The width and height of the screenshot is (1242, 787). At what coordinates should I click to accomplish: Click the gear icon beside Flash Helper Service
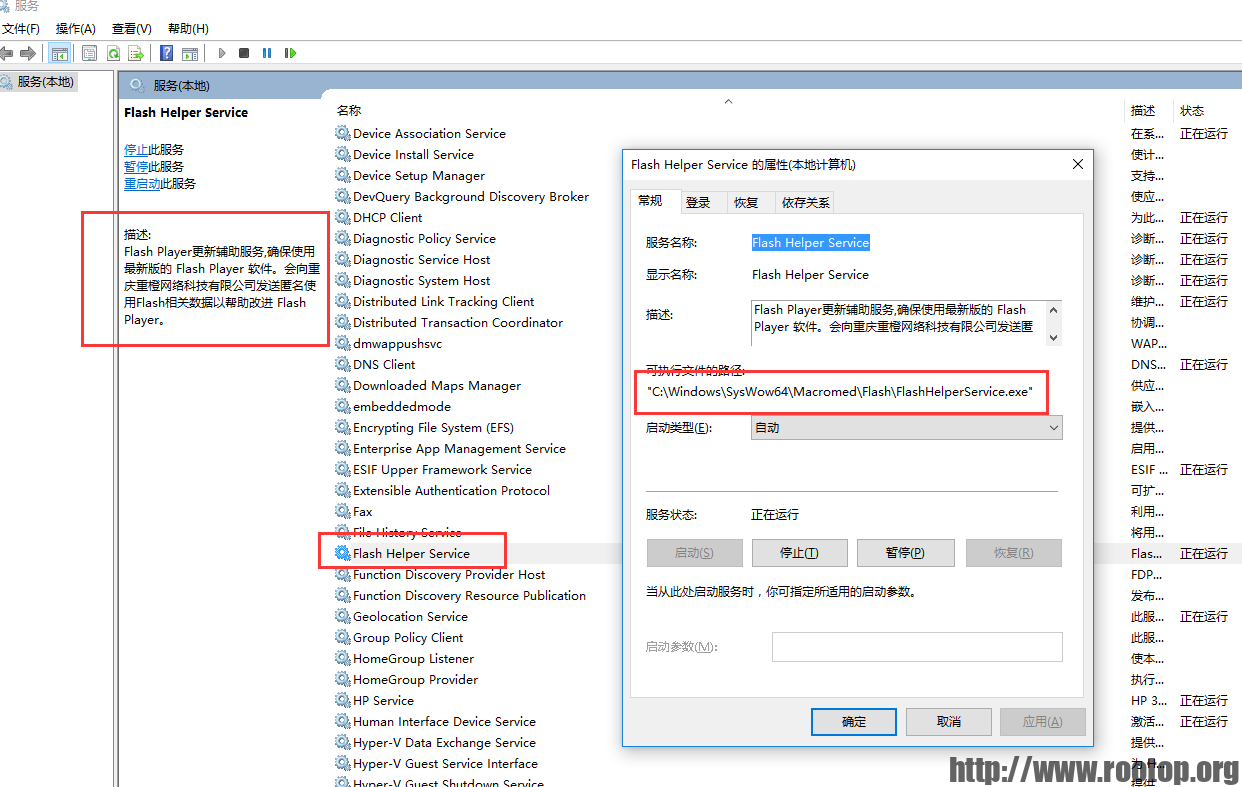click(343, 553)
